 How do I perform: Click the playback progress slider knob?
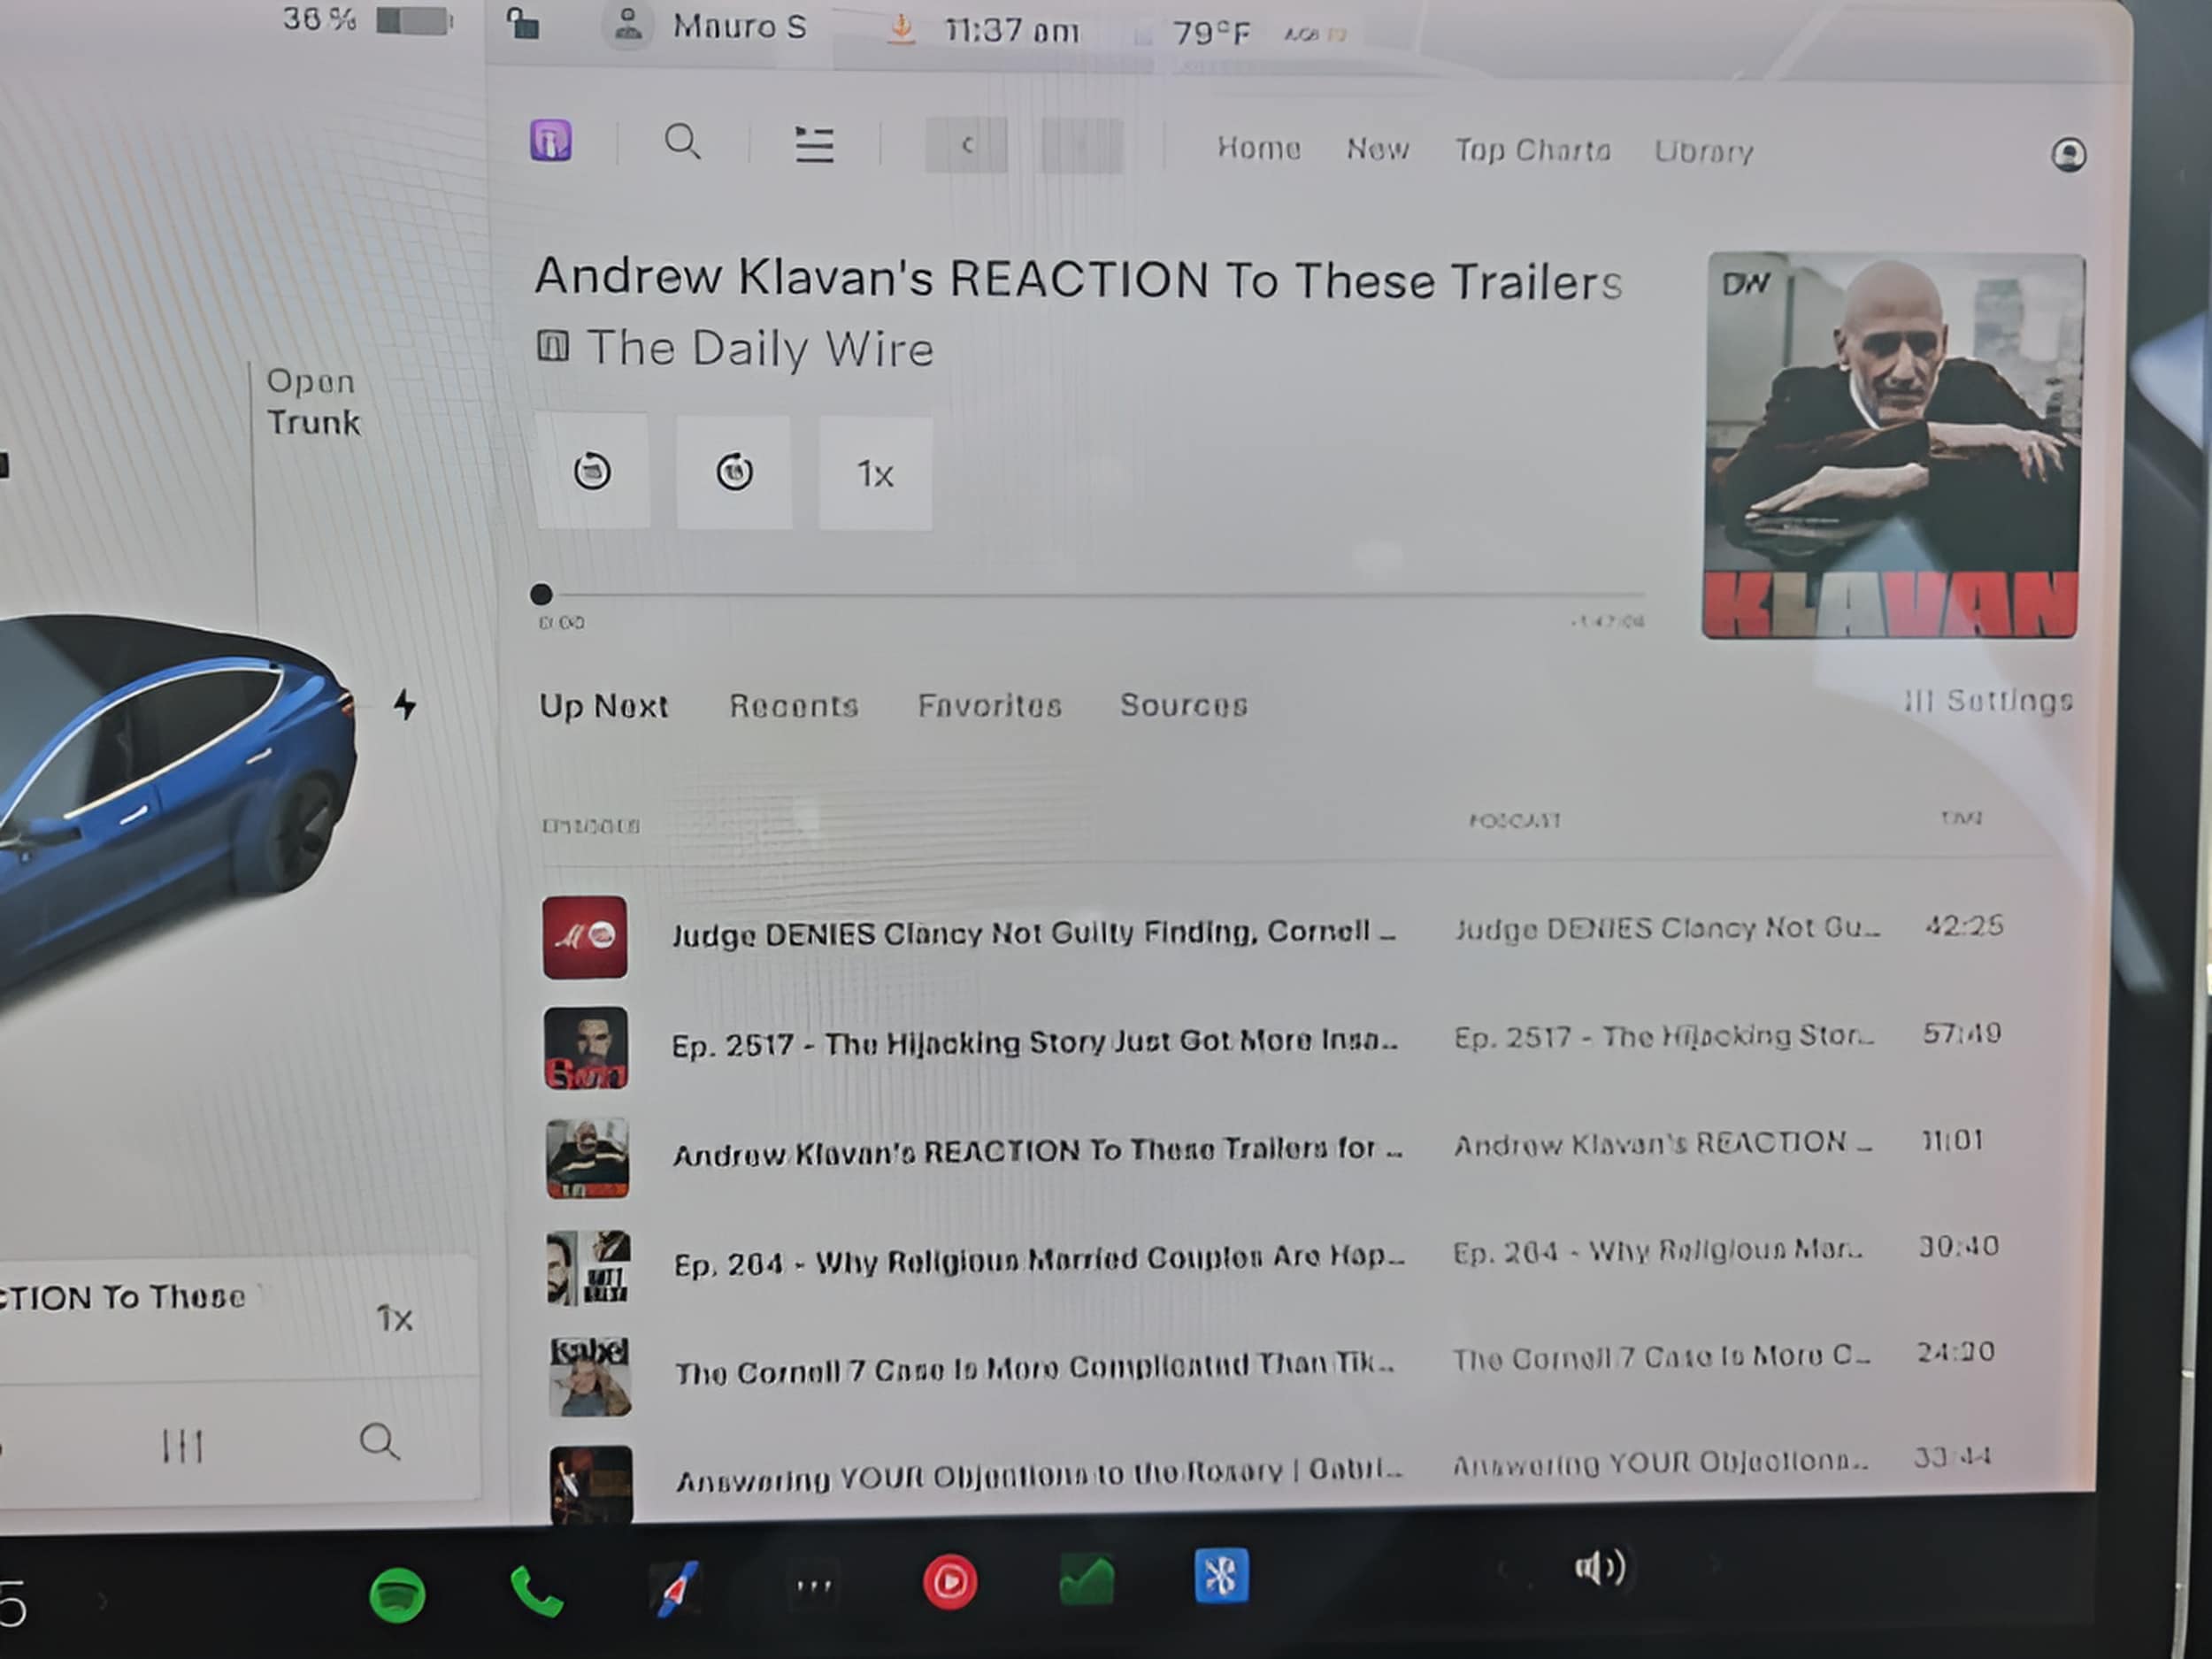point(541,595)
